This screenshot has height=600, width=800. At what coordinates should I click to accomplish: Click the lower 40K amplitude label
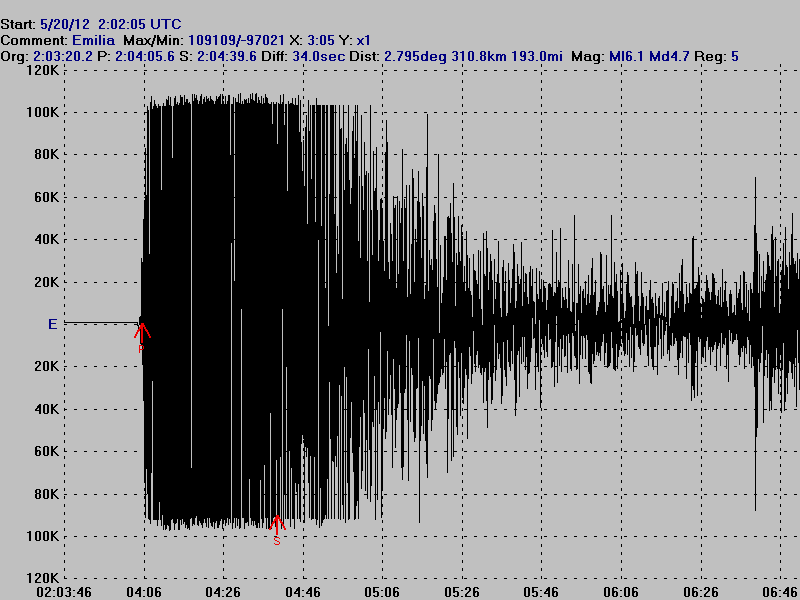(x=46, y=409)
